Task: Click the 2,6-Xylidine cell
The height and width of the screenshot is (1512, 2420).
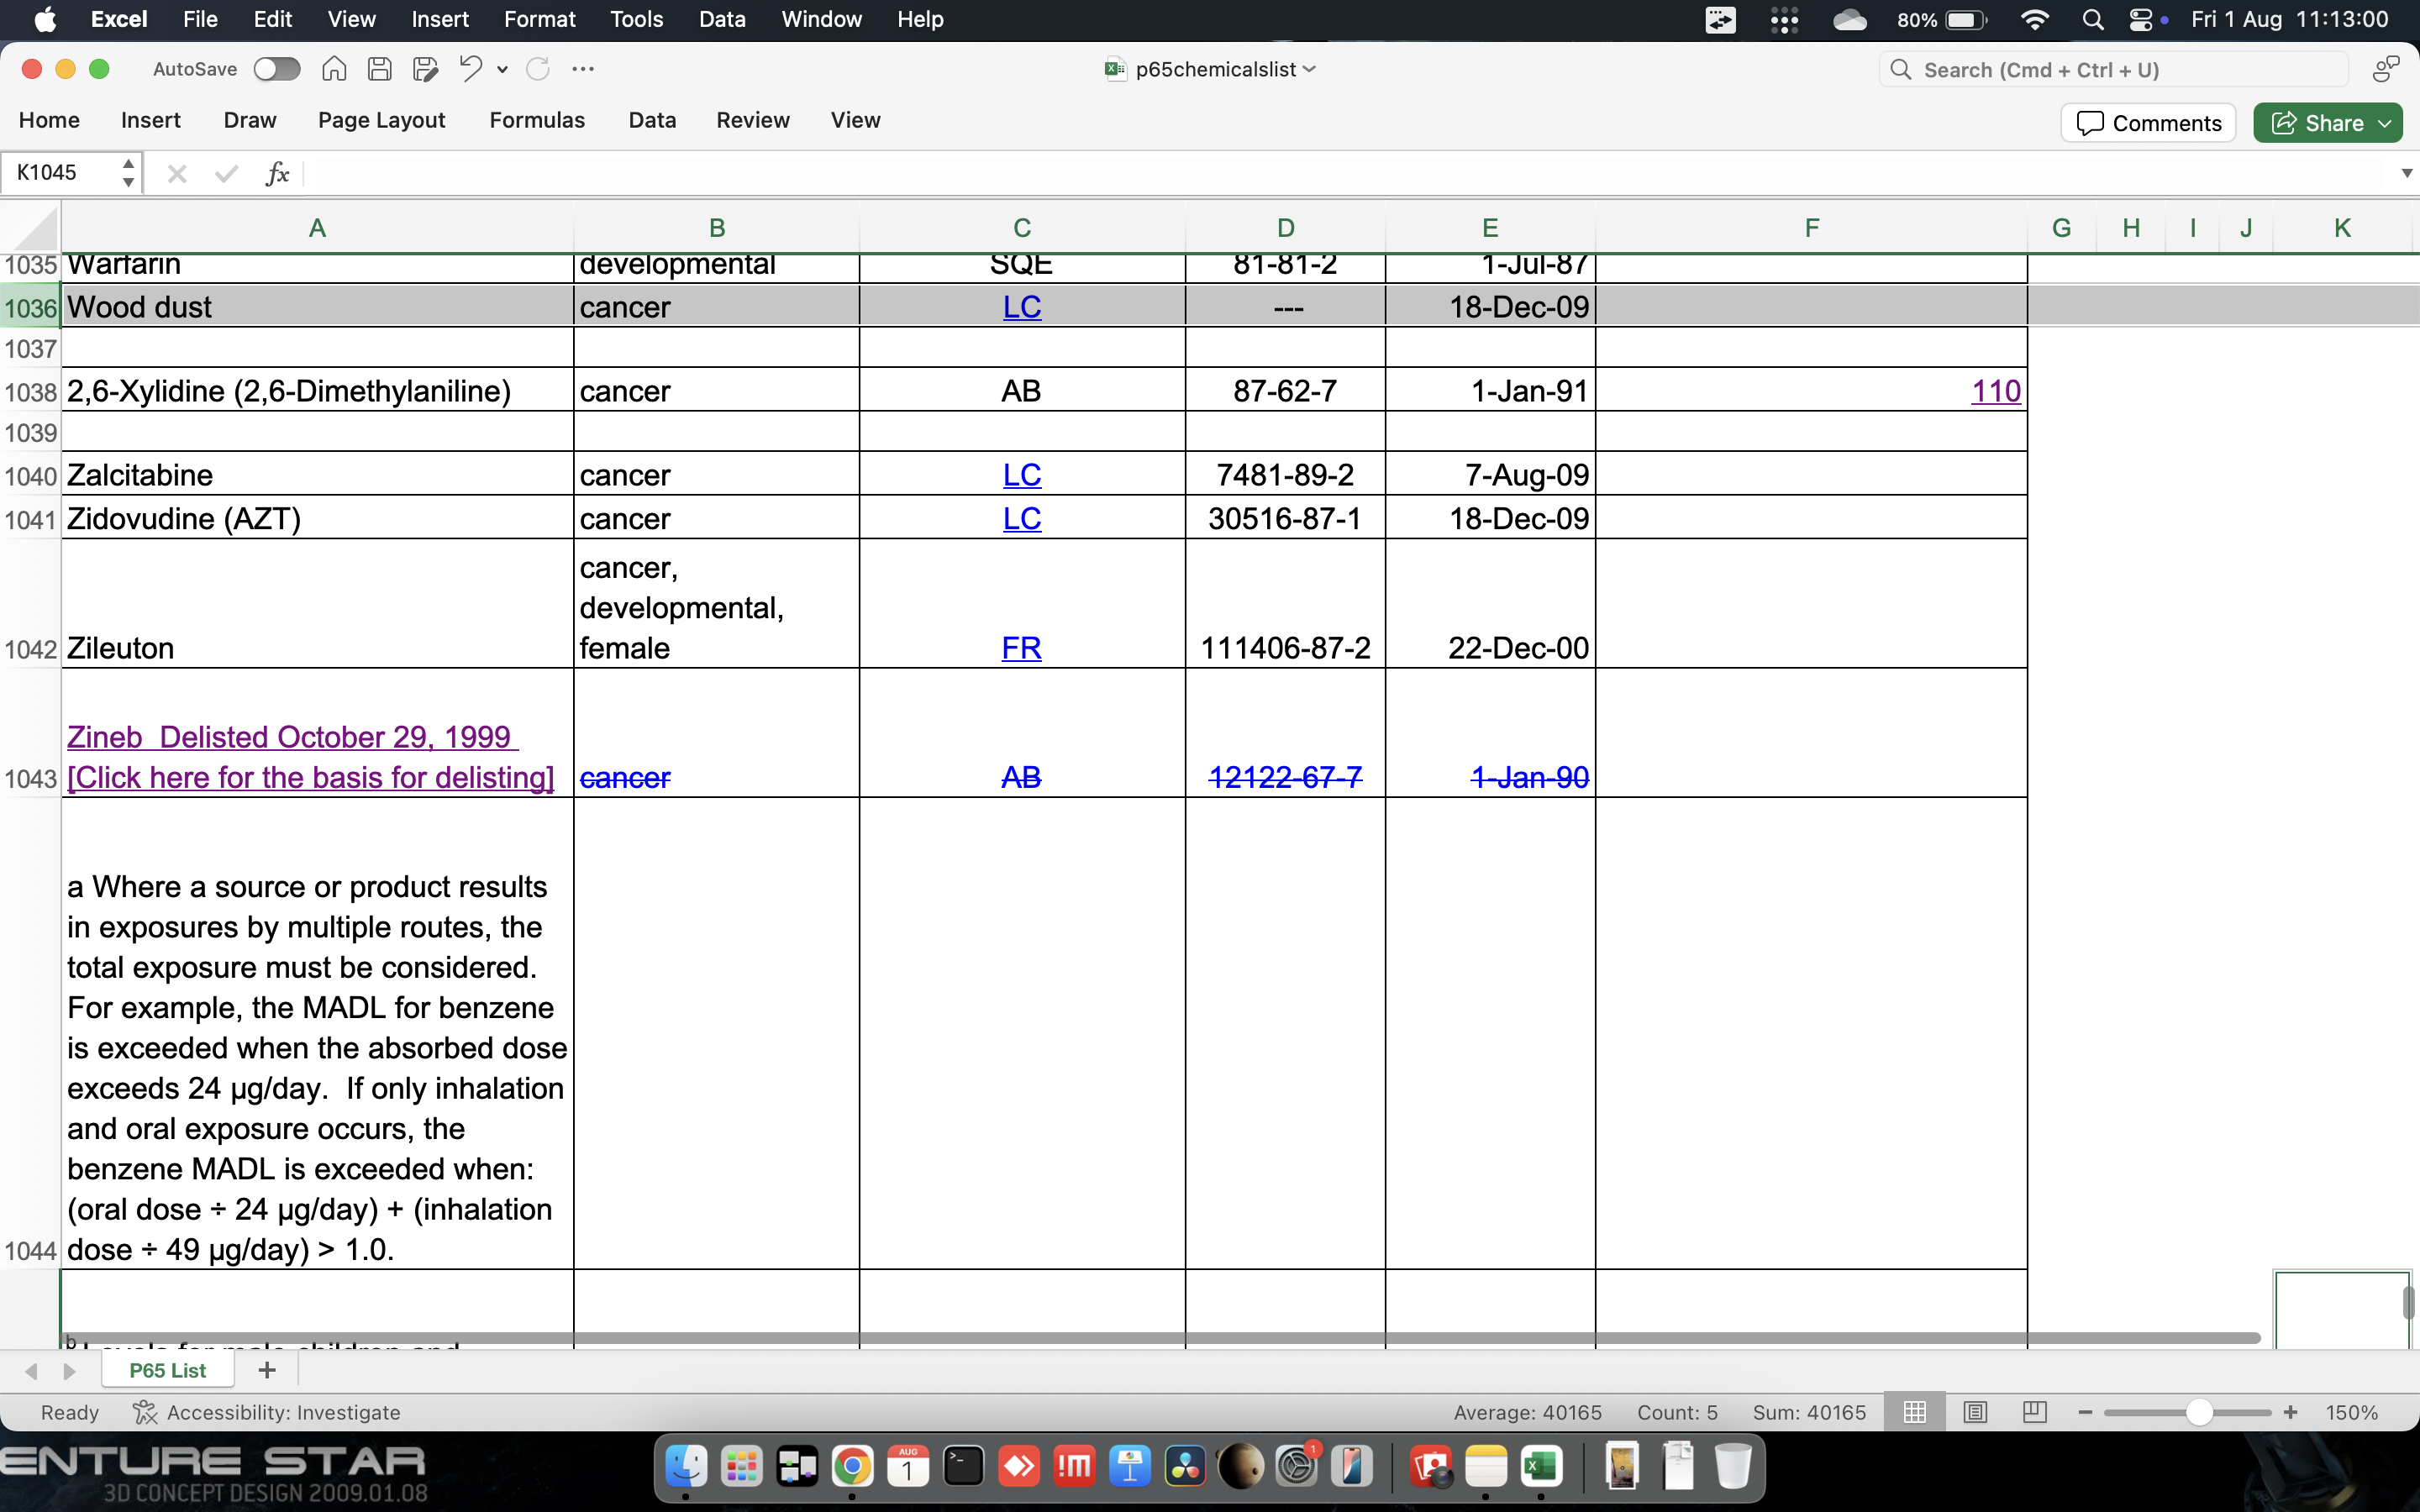Action: [317, 391]
